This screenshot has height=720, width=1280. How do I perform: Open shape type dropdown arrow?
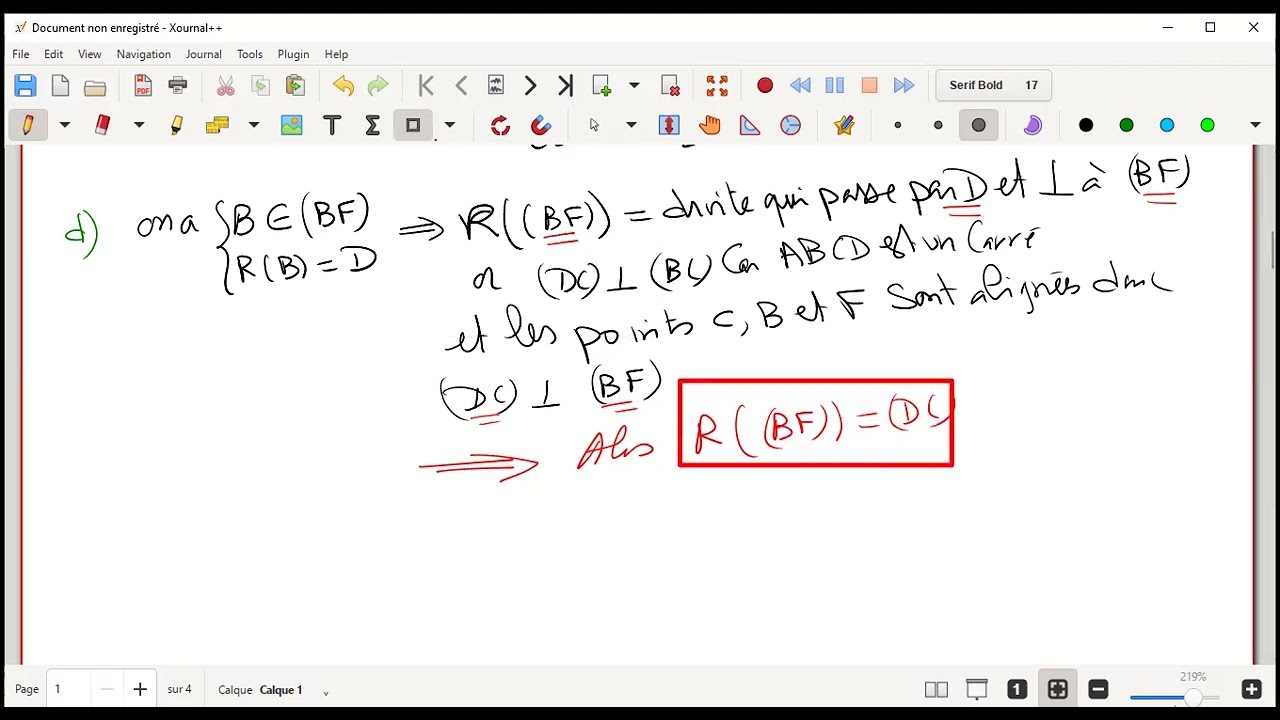pyautogui.click(x=450, y=125)
